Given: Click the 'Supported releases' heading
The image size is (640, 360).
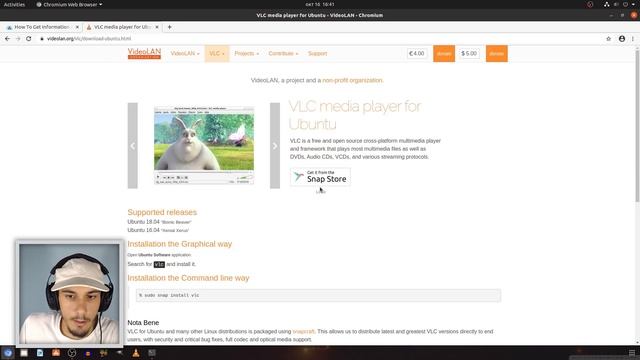Looking at the screenshot, I should coord(162,212).
